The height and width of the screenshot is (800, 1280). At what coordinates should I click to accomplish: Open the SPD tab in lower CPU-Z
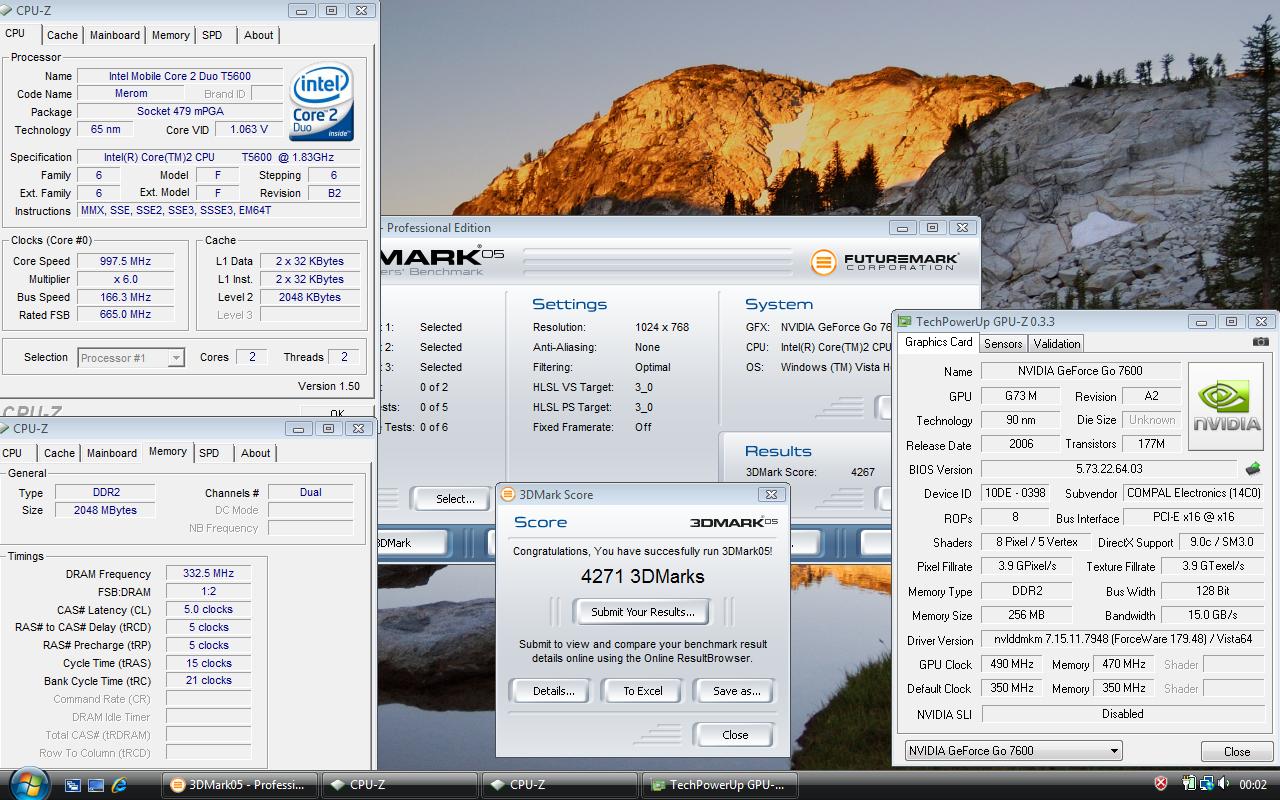point(209,453)
